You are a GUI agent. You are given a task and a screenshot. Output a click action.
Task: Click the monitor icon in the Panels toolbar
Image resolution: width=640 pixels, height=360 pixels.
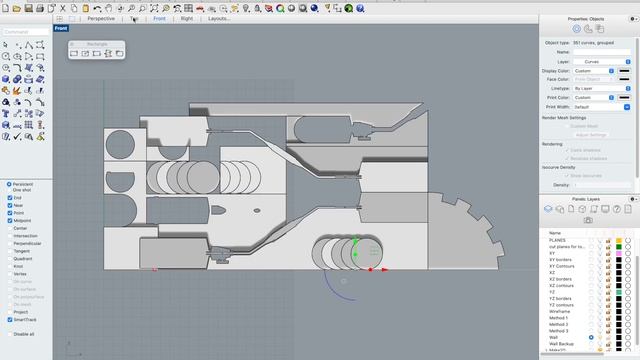pos(605,209)
